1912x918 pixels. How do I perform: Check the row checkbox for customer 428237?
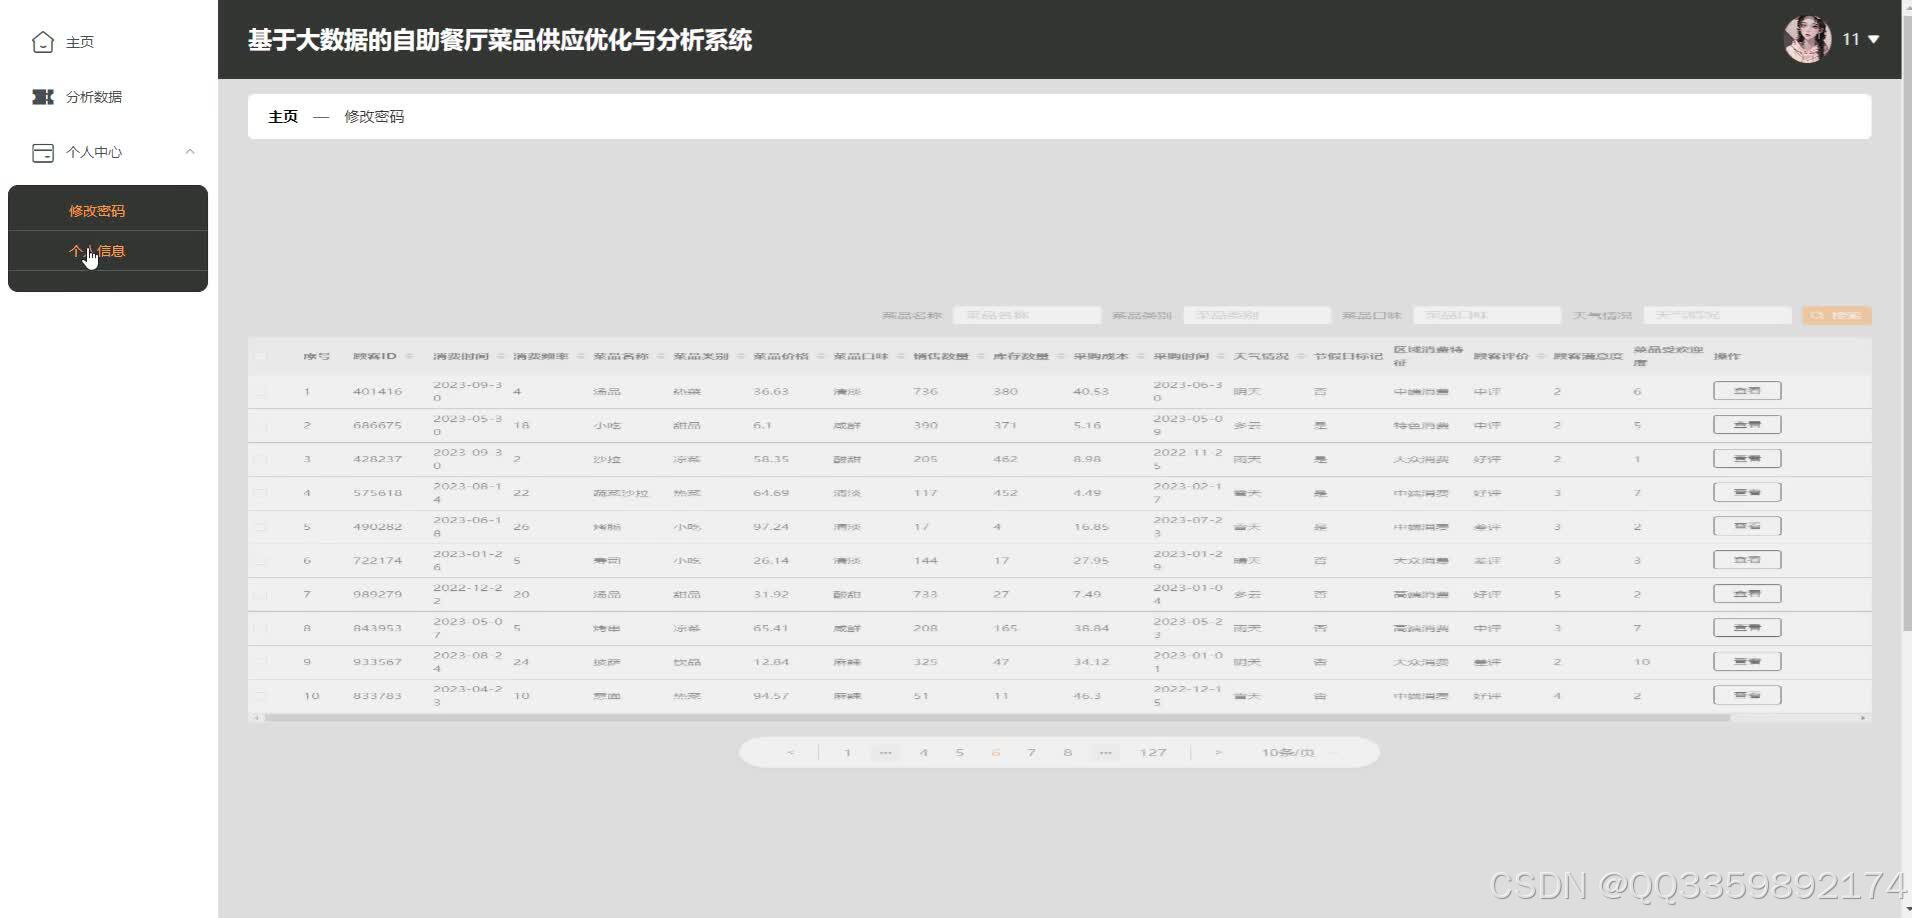[x=261, y=460]
